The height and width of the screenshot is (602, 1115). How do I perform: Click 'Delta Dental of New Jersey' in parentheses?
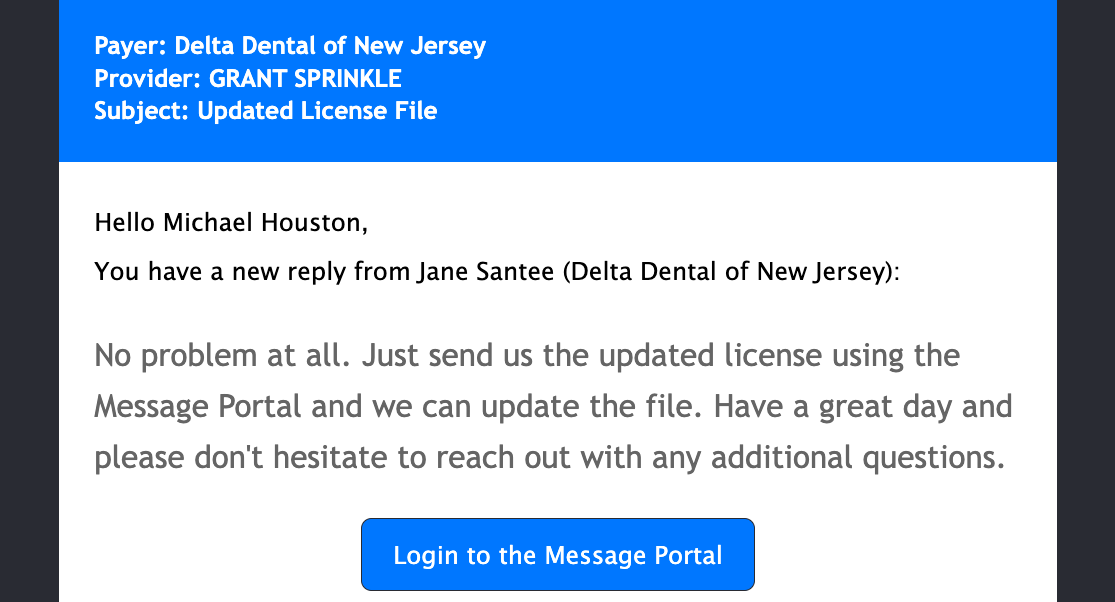click(728, 272)
